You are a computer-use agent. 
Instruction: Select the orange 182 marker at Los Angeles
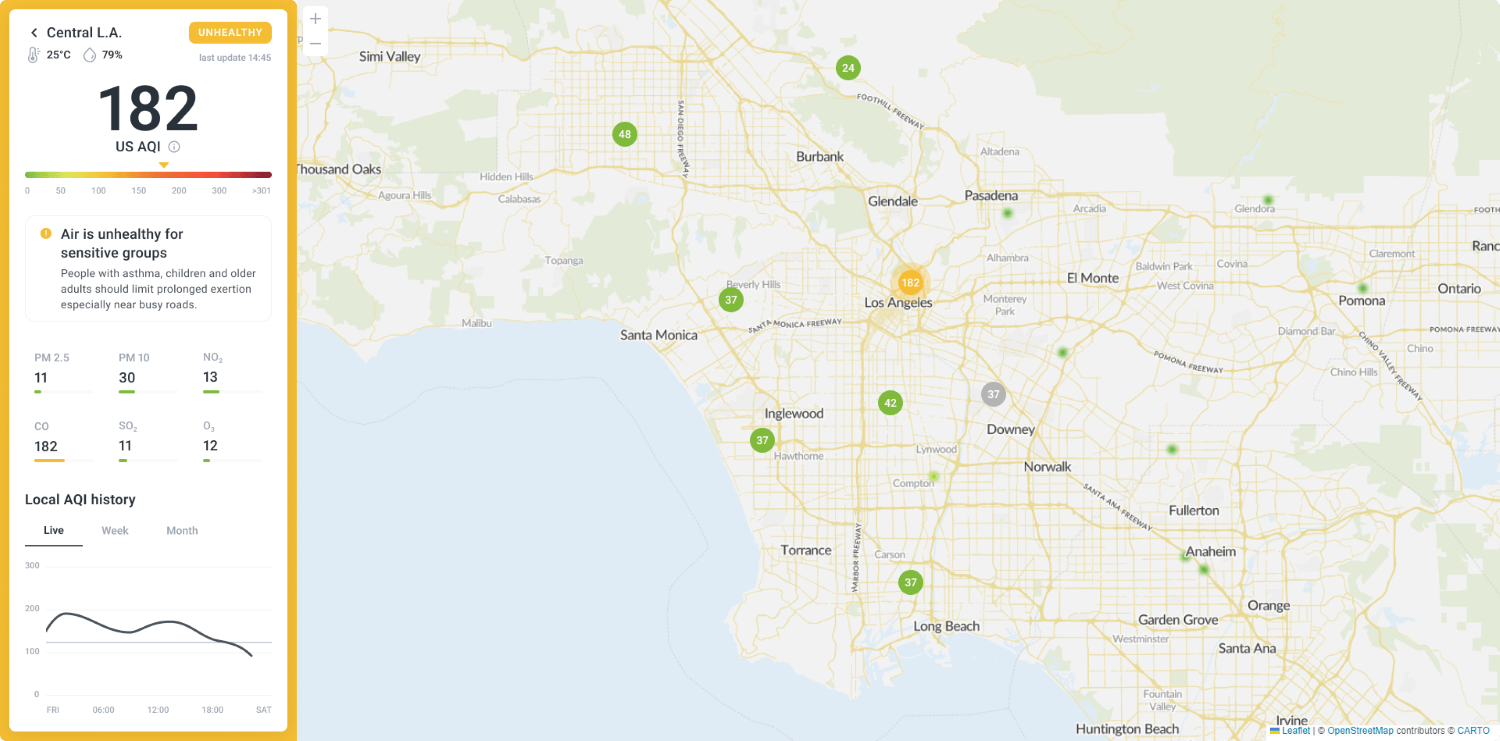pos(910,283)
